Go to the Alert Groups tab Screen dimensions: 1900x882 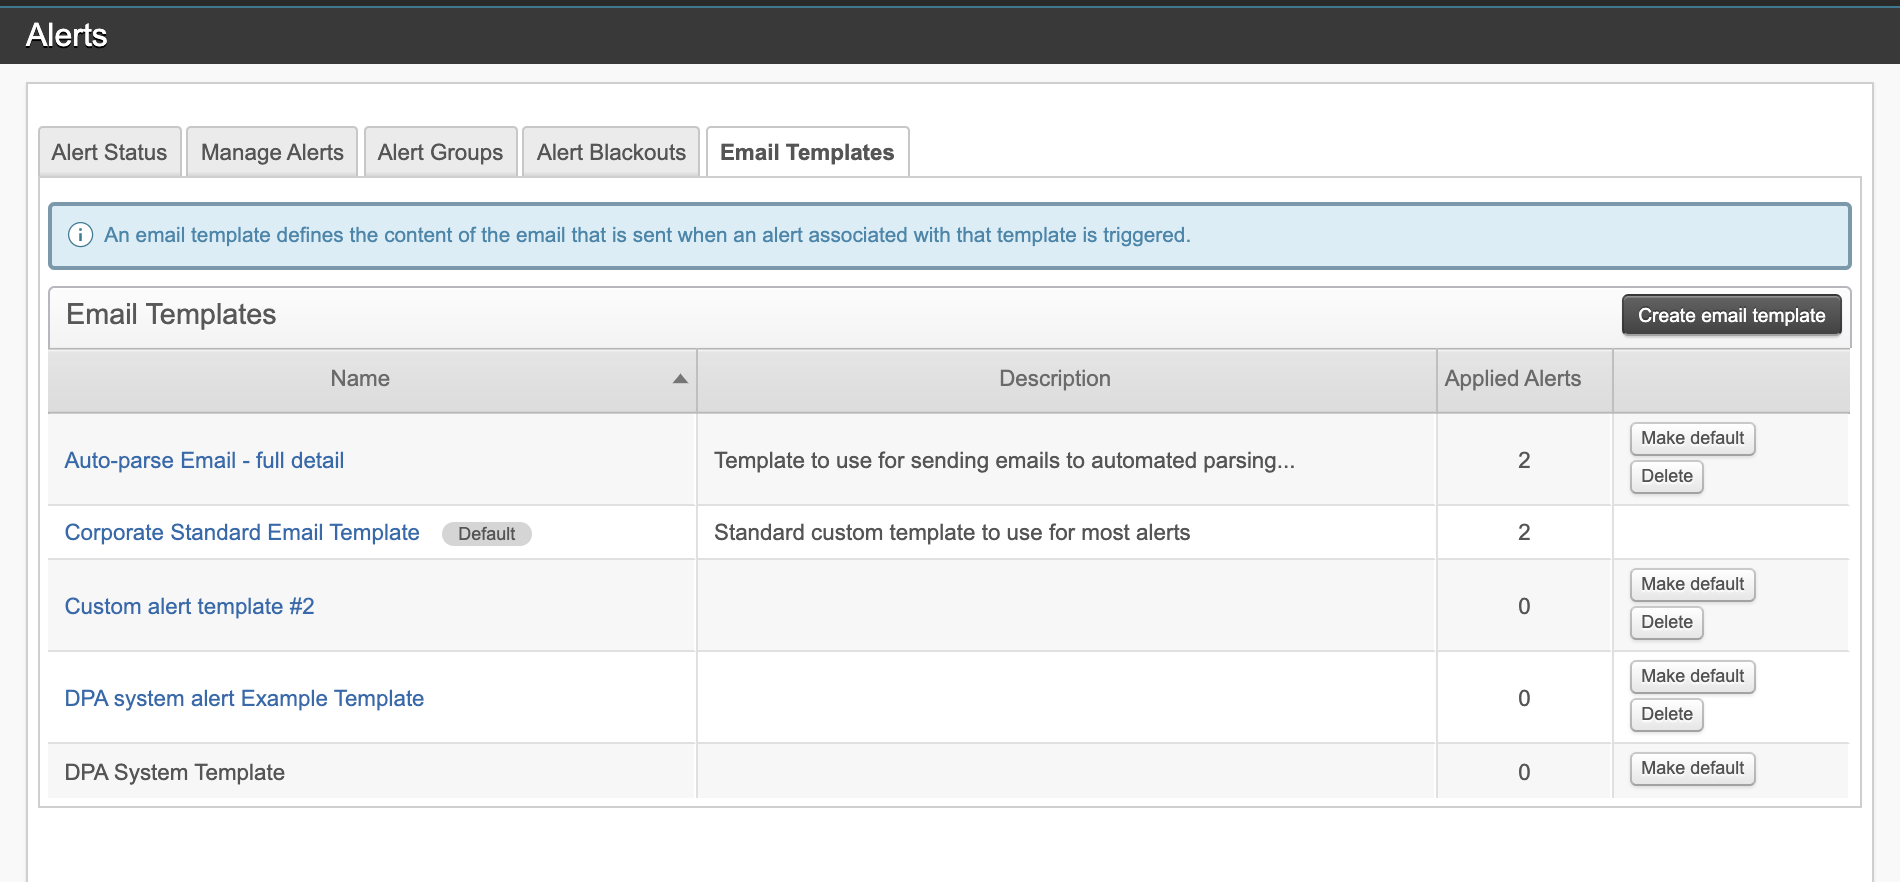[440, 153]
